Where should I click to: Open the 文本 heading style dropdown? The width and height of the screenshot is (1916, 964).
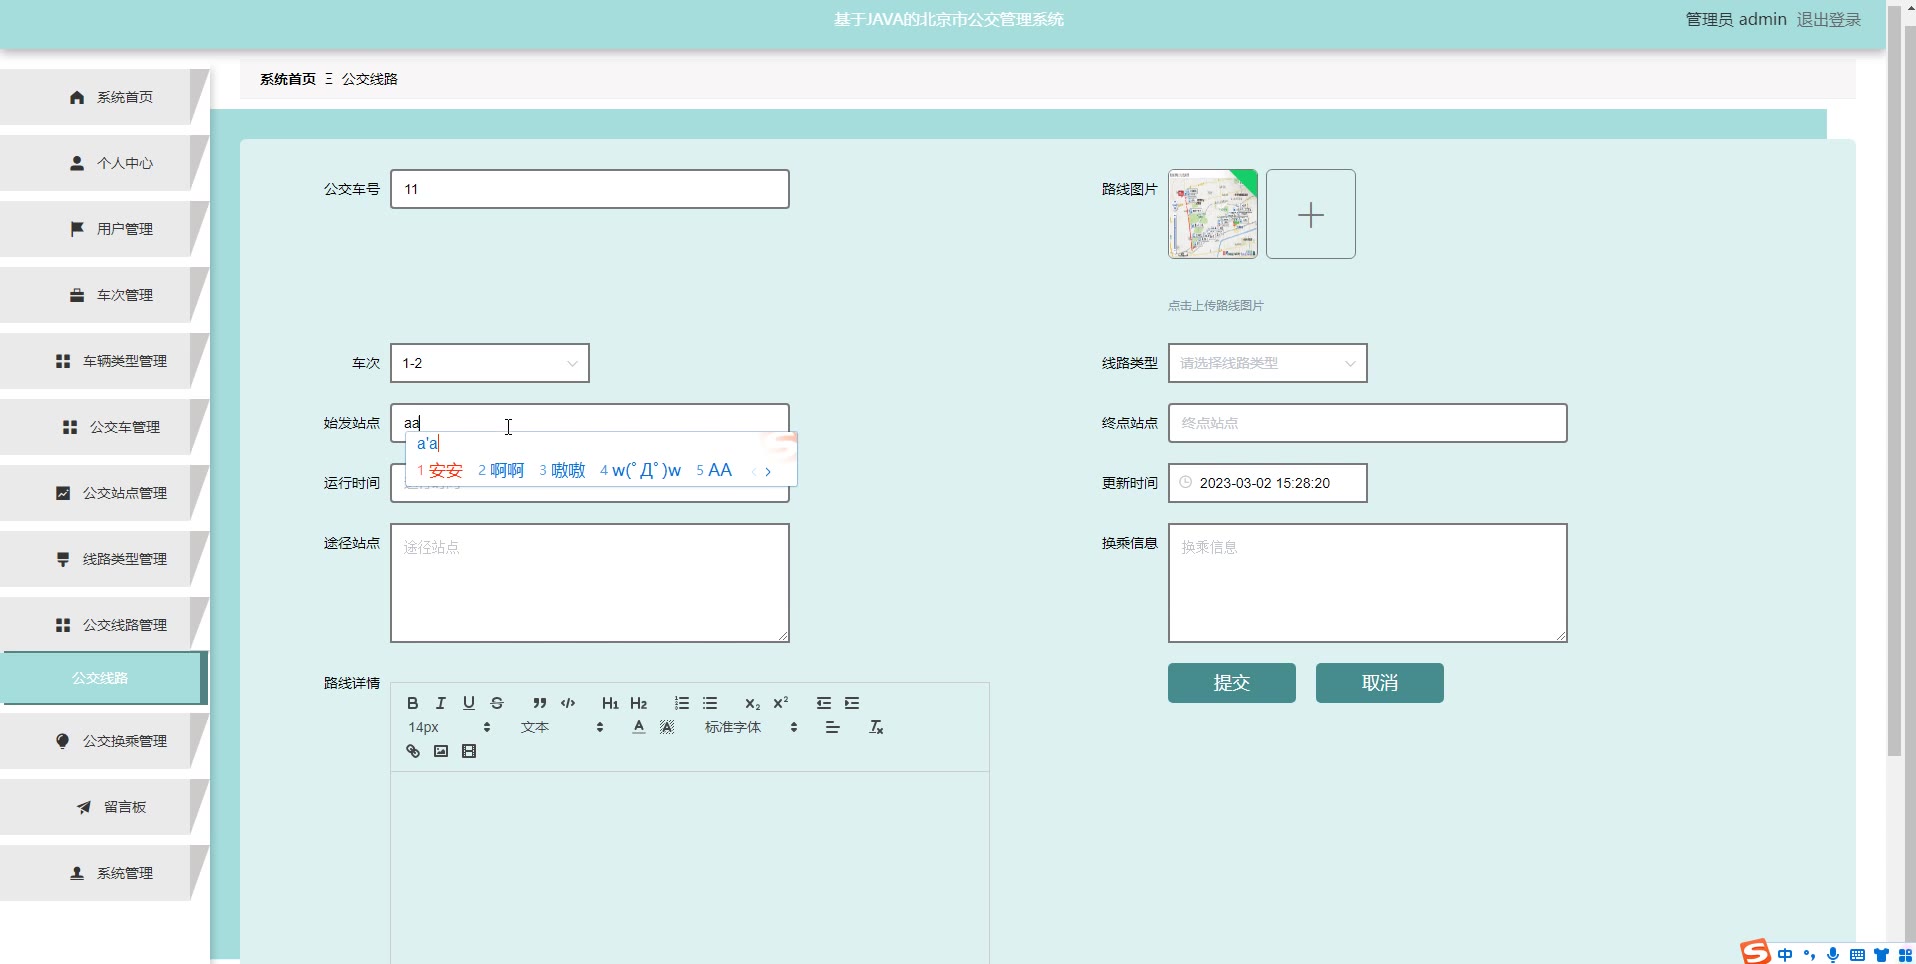point(562,727)
